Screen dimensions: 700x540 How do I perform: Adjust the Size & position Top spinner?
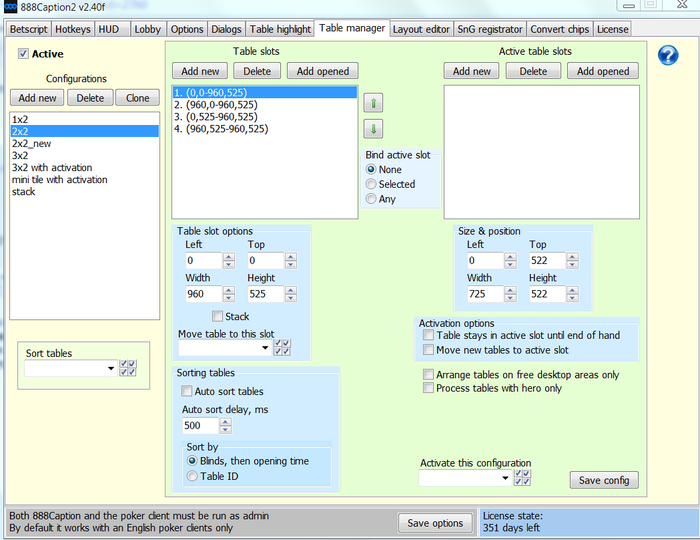coord(573,261)
